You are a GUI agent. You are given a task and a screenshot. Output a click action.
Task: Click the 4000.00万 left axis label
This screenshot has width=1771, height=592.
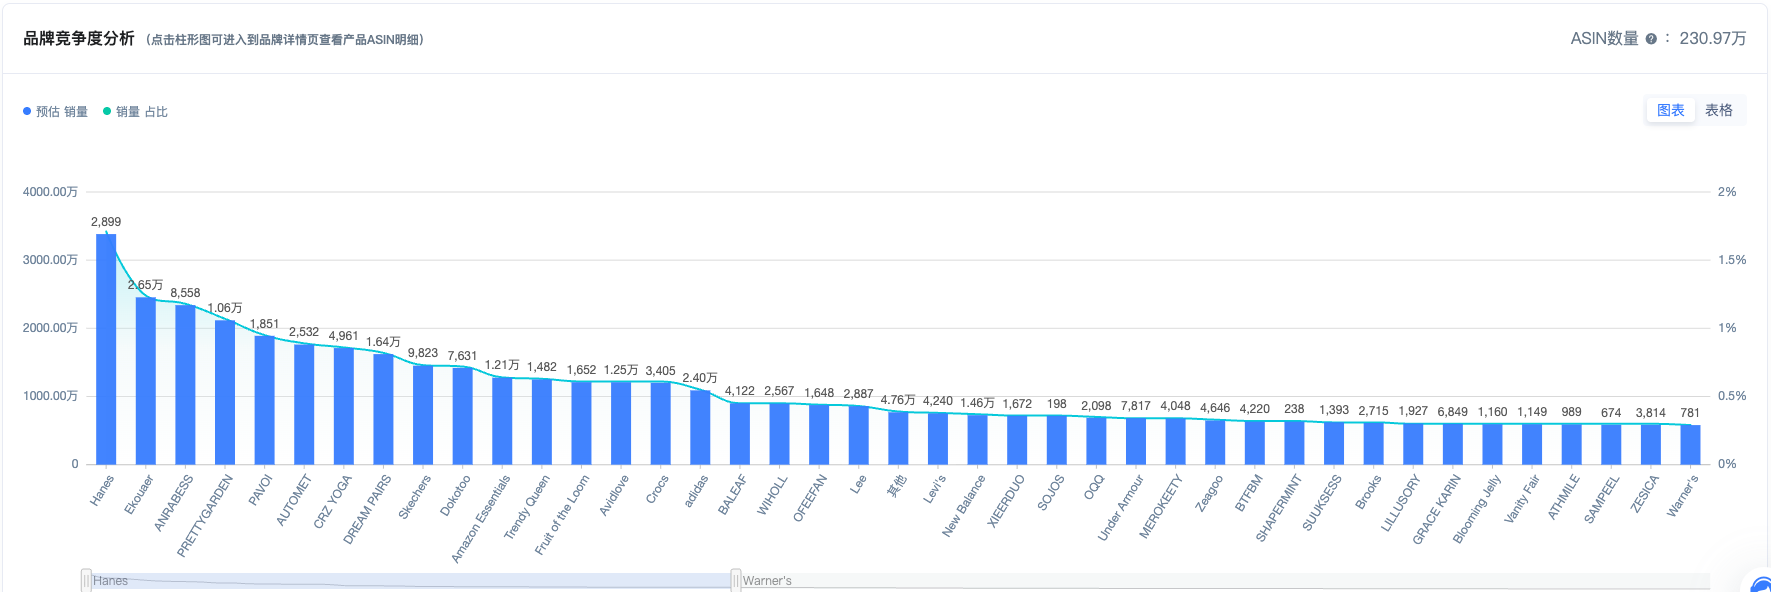(50, 192)
